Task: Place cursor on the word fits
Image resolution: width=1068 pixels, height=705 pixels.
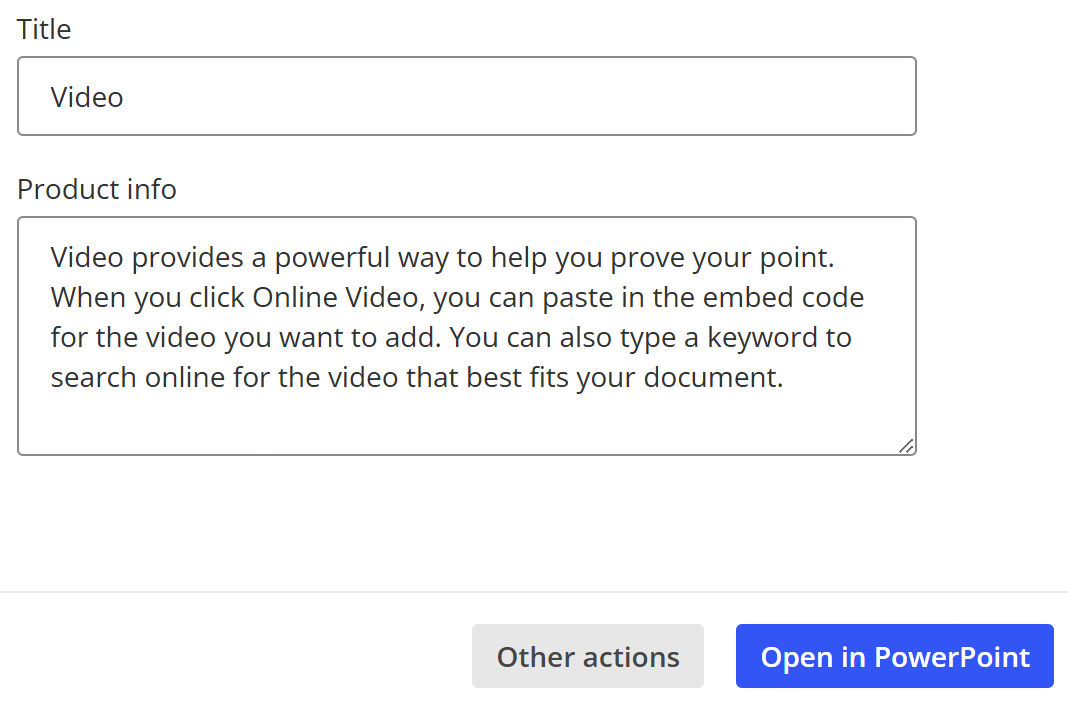Action: (549, 378)
